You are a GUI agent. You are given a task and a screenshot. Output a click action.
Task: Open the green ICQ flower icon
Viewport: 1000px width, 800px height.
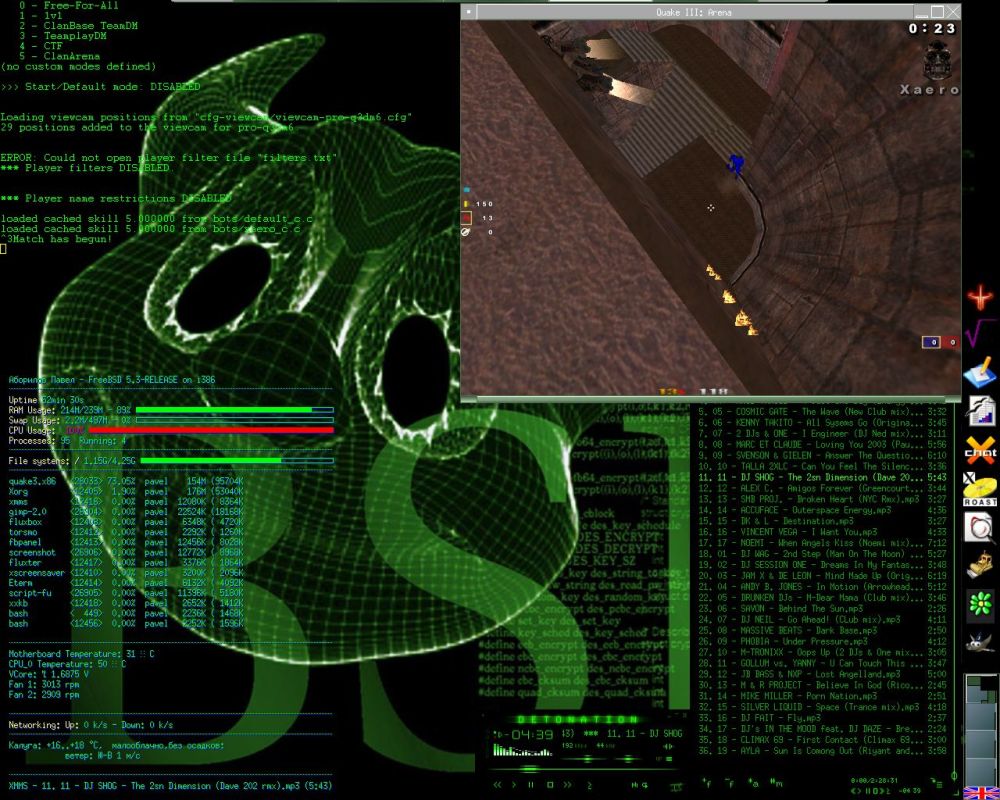click(980, 603)
